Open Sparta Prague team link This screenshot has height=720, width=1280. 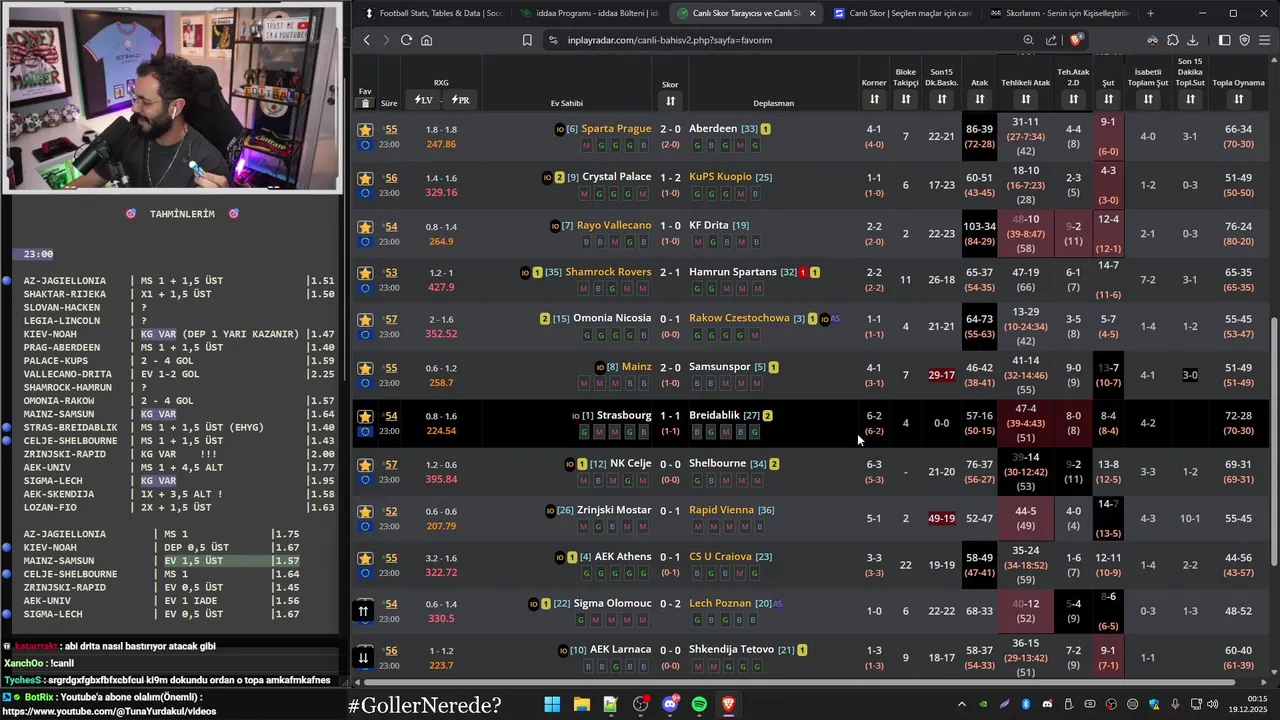(x=616, y=129)
